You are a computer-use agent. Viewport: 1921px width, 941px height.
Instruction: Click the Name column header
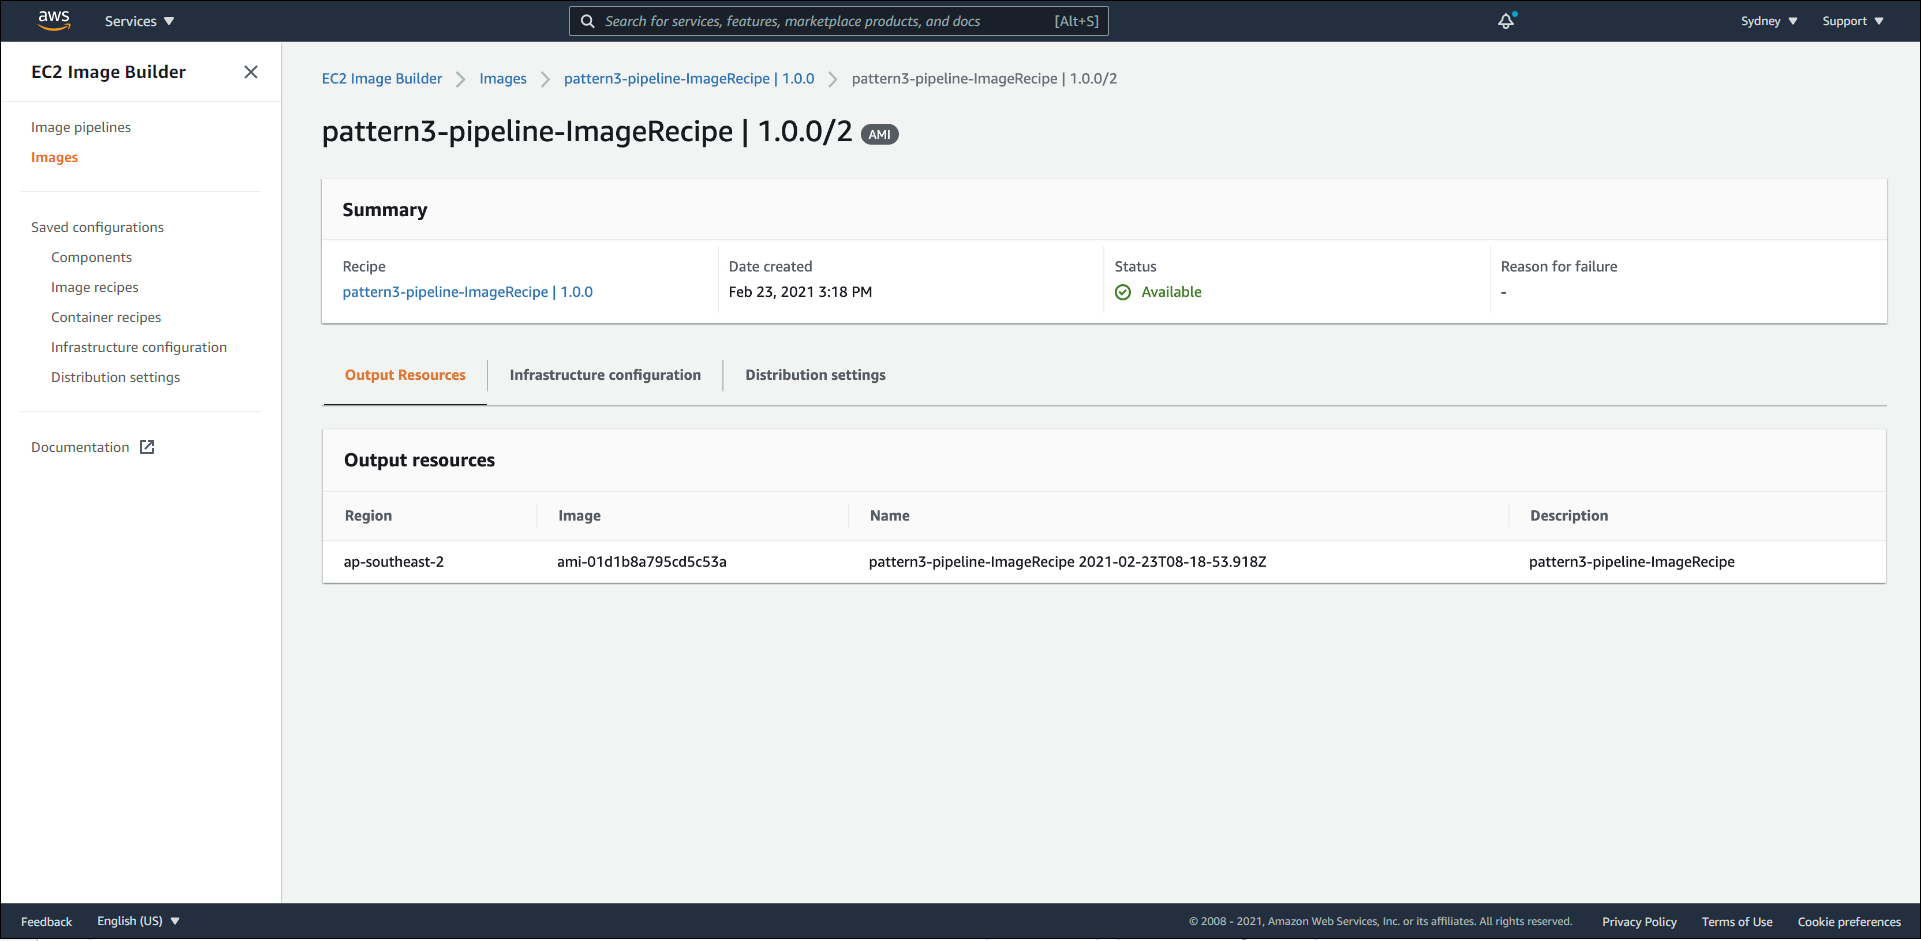[890, 516]
